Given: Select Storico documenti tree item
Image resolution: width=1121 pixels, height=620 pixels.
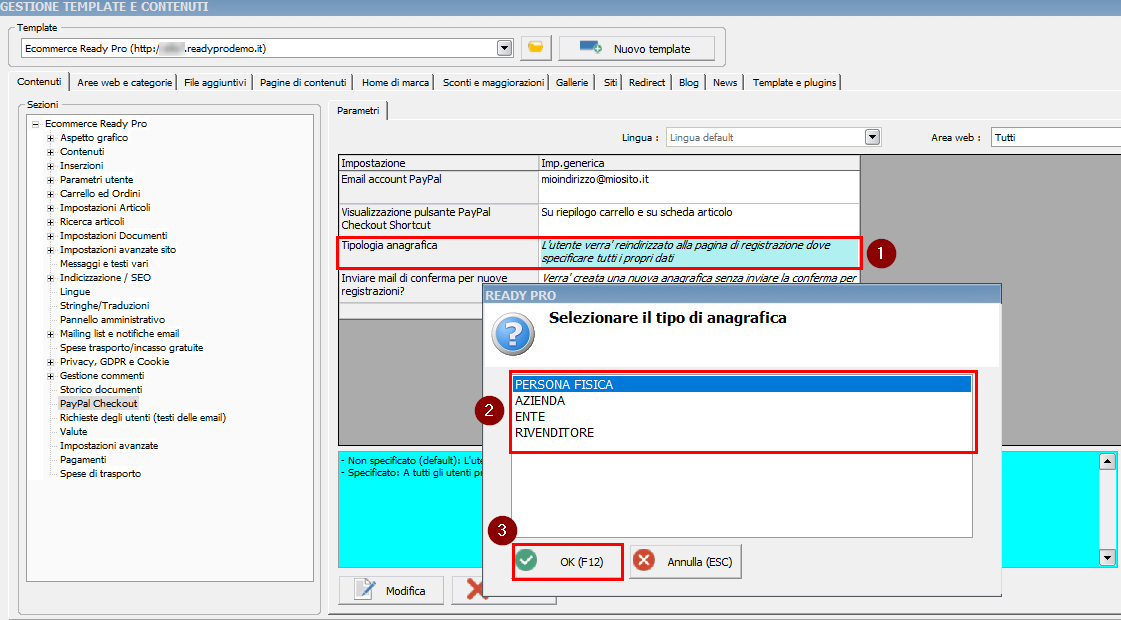Looking at the screenshot, I should pyautogui.click(x=101, y=390).
